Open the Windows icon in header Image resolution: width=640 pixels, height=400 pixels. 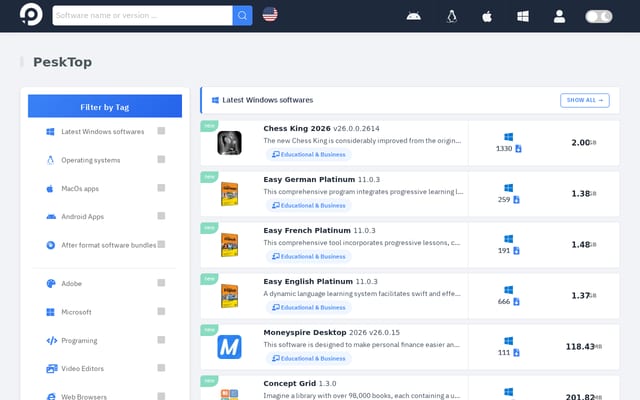coord(523,16)
